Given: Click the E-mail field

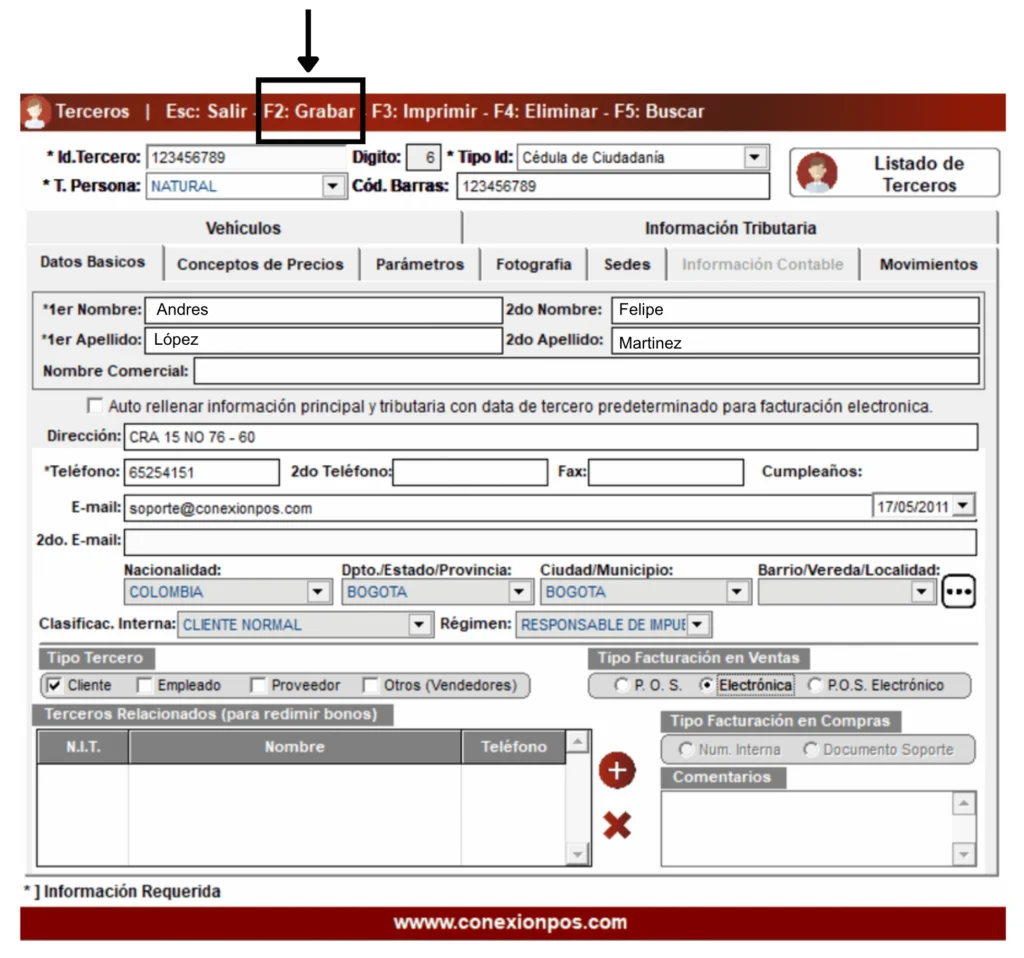Looking at the screenshot, I should 498,508.
